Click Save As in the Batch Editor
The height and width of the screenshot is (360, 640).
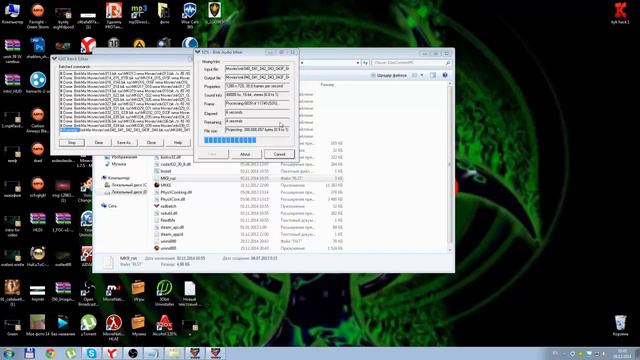coord(124,142)
